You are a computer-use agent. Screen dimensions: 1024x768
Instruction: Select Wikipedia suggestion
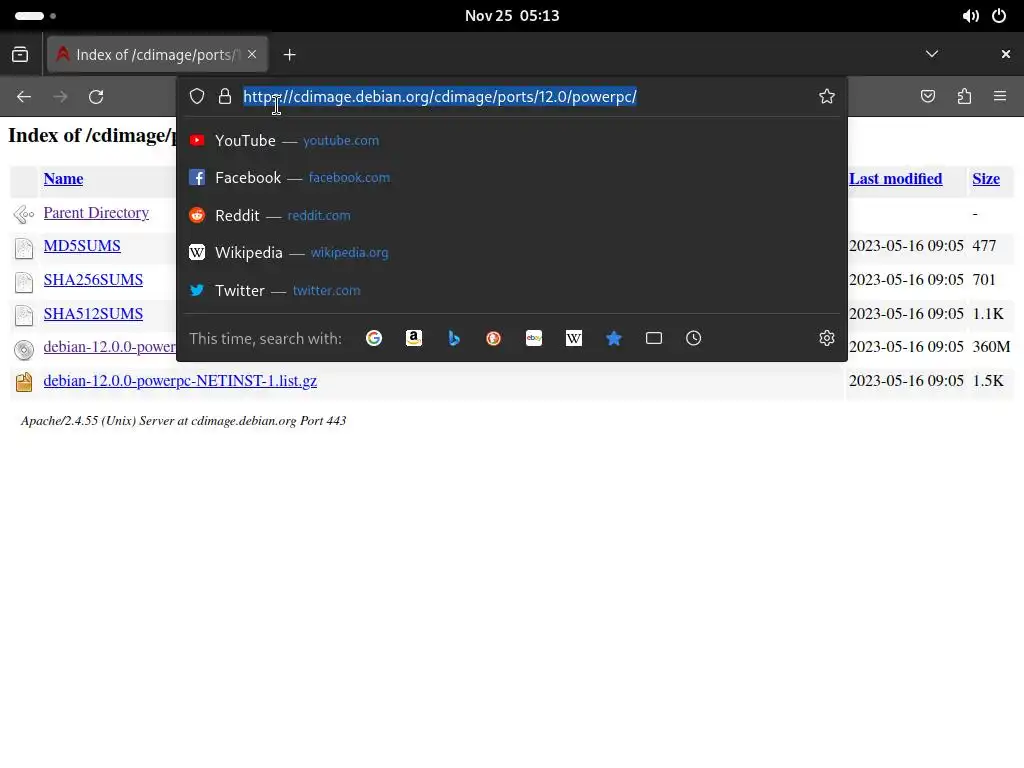tap(512, 253)
